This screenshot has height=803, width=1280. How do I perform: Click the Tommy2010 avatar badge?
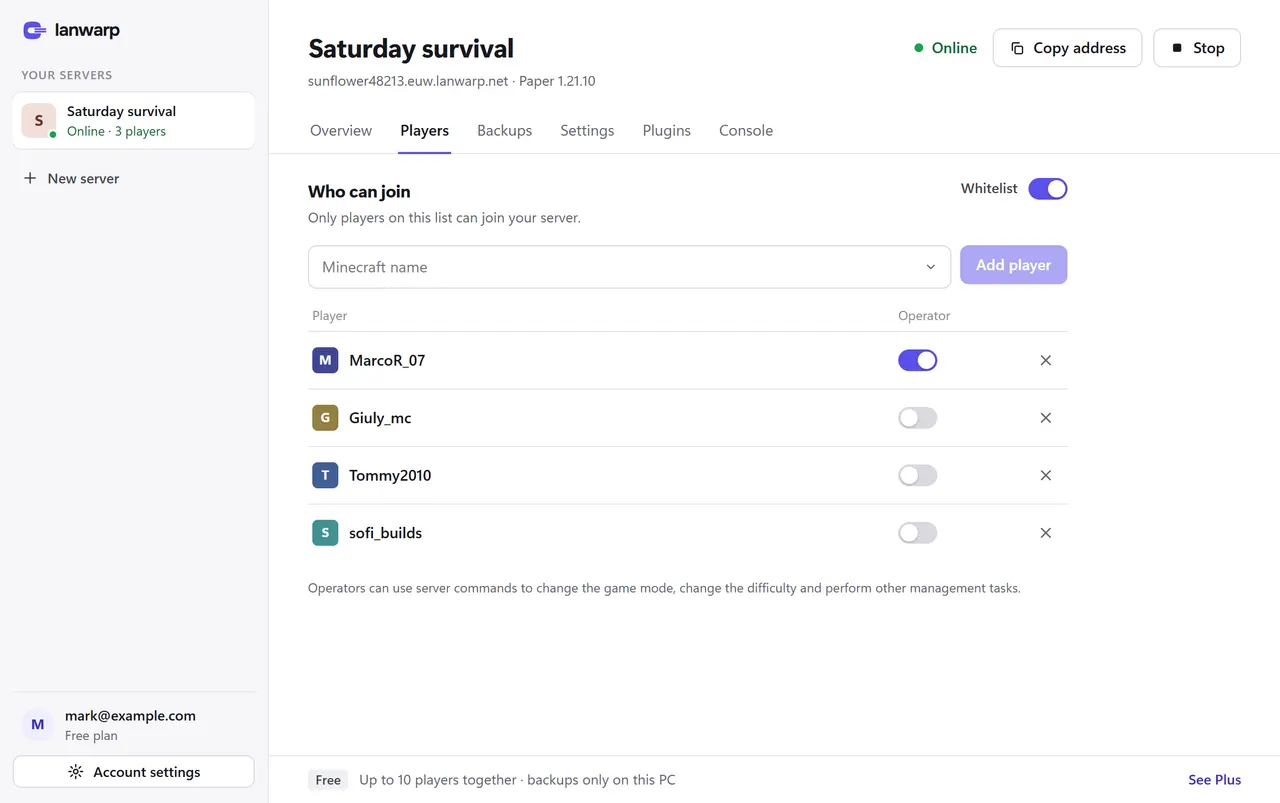tap(325, 475)
